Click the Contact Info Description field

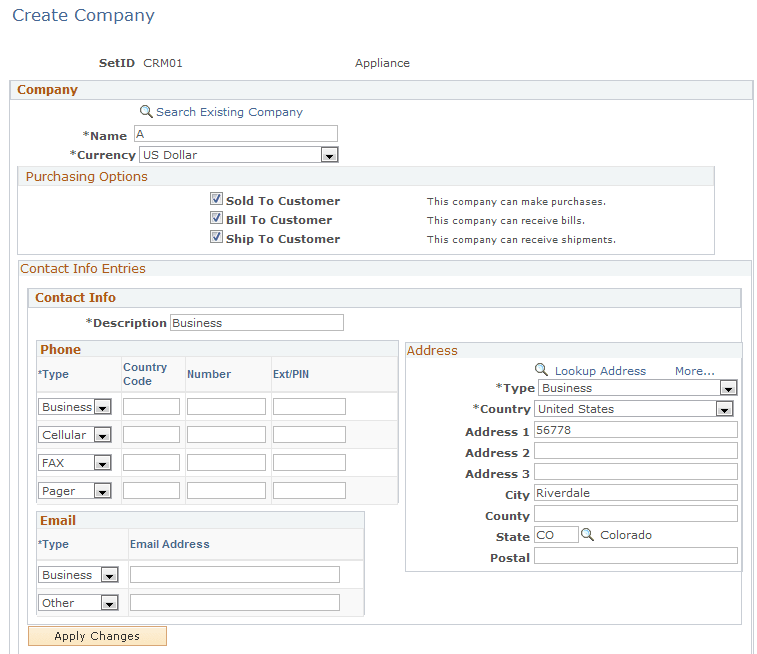pos(257,322)
